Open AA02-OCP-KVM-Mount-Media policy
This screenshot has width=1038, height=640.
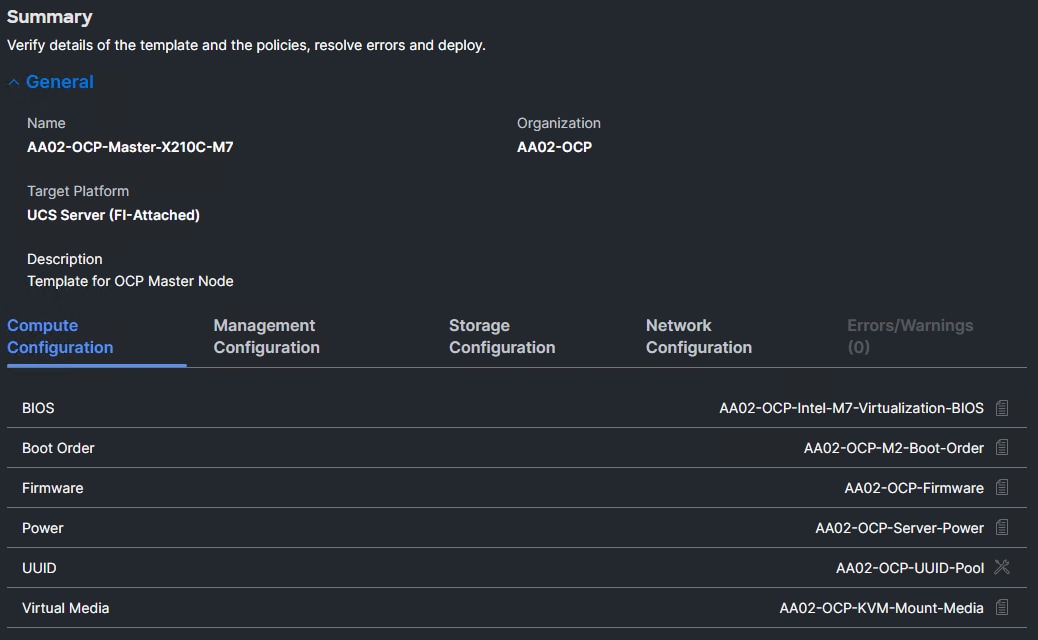click(881, 607)
